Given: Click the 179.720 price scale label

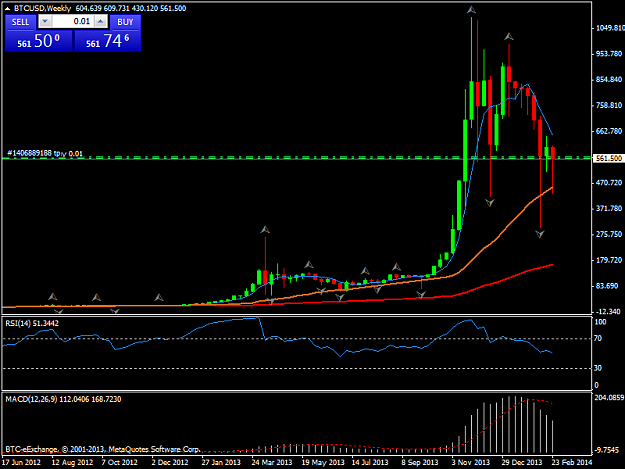Looking at the screenshot, I should pyautogui.click(x=609, y=260).
